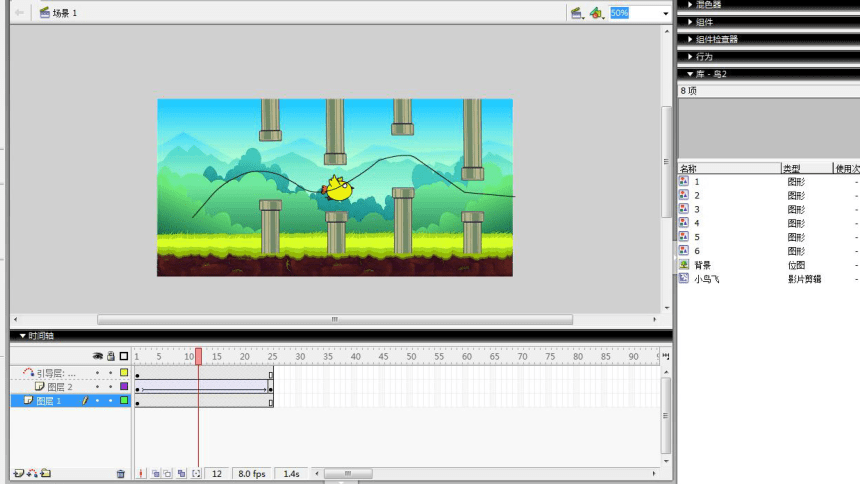Select graphic symbol 4 icon in library
Image resolution: width=860 pixels, height=484 pixels.
pos(684,223)
